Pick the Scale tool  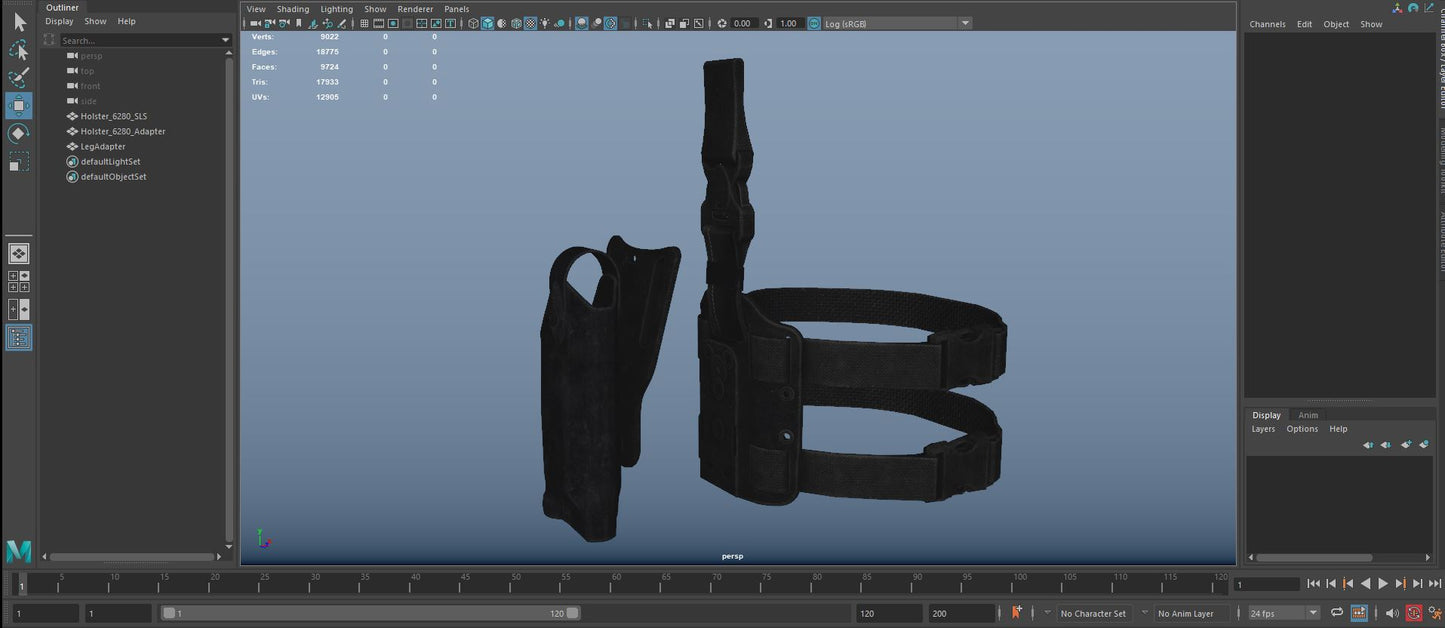(18, 162)
